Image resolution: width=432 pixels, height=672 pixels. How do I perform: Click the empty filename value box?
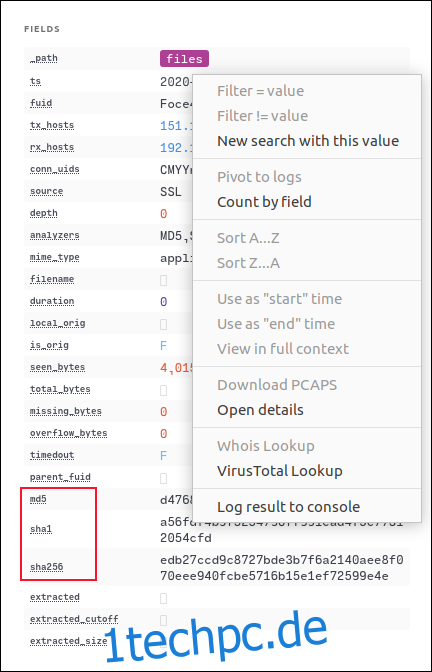(x=163, y=280)
